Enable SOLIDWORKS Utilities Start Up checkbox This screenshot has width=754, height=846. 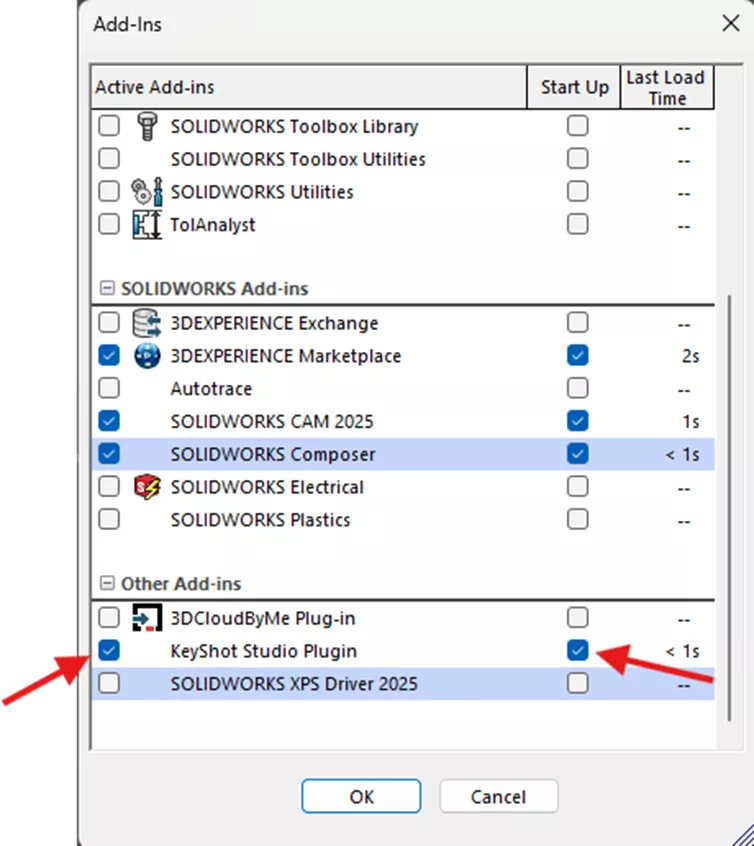click(x=578, y=192)
